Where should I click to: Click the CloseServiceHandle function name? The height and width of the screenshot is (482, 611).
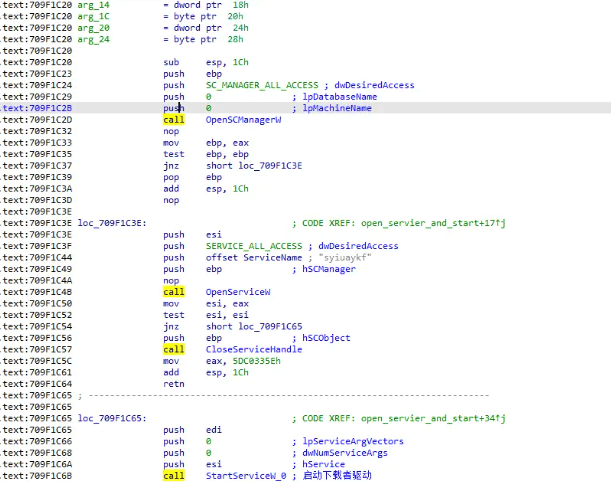coord(248,349)
